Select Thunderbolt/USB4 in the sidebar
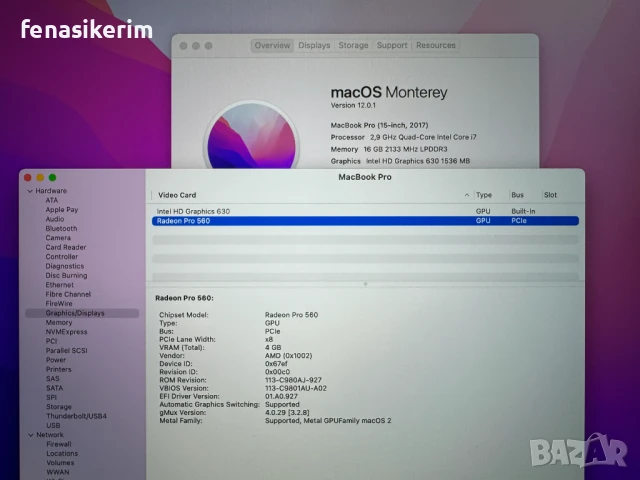Screen dimensions: 640x480 tap(76, 416)
